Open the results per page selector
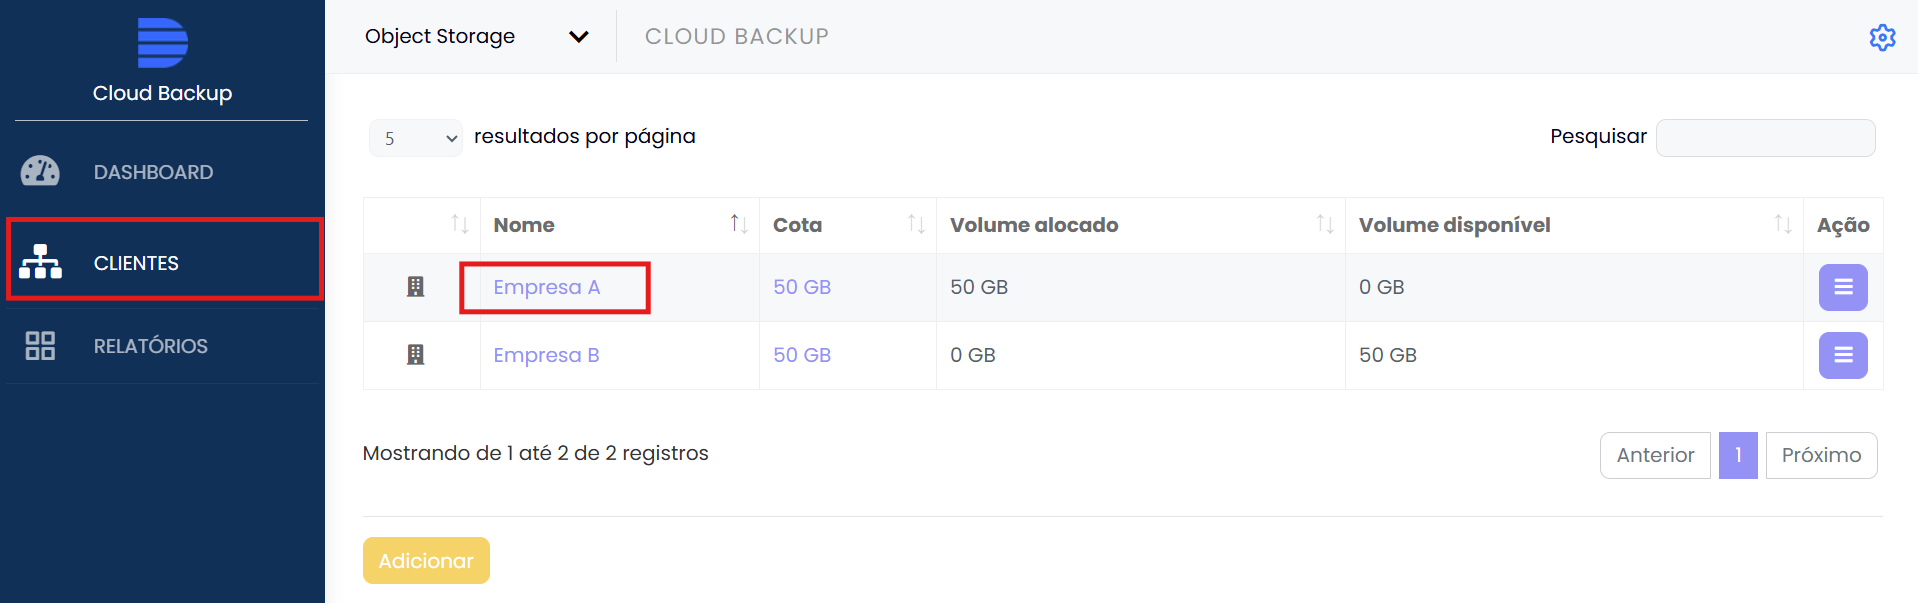 pyautogui.click(x=415, y=138)
